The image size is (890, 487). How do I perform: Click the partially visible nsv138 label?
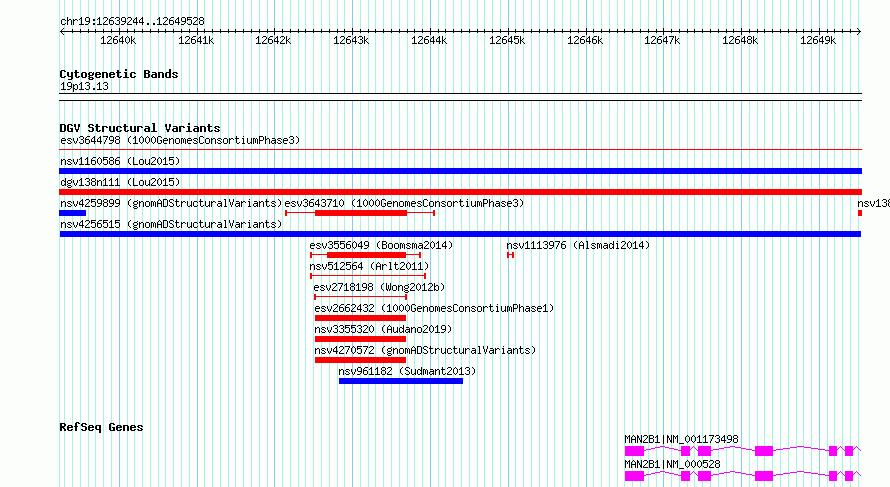tap(874, 203)
